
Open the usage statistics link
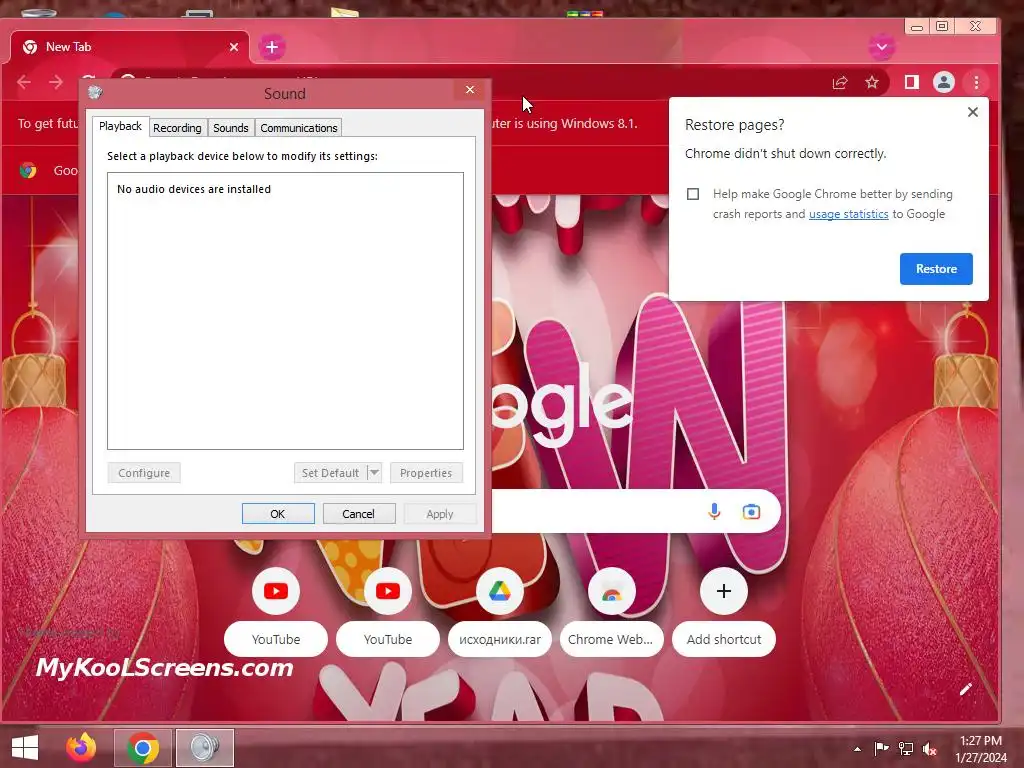click(x=848, y=214)
